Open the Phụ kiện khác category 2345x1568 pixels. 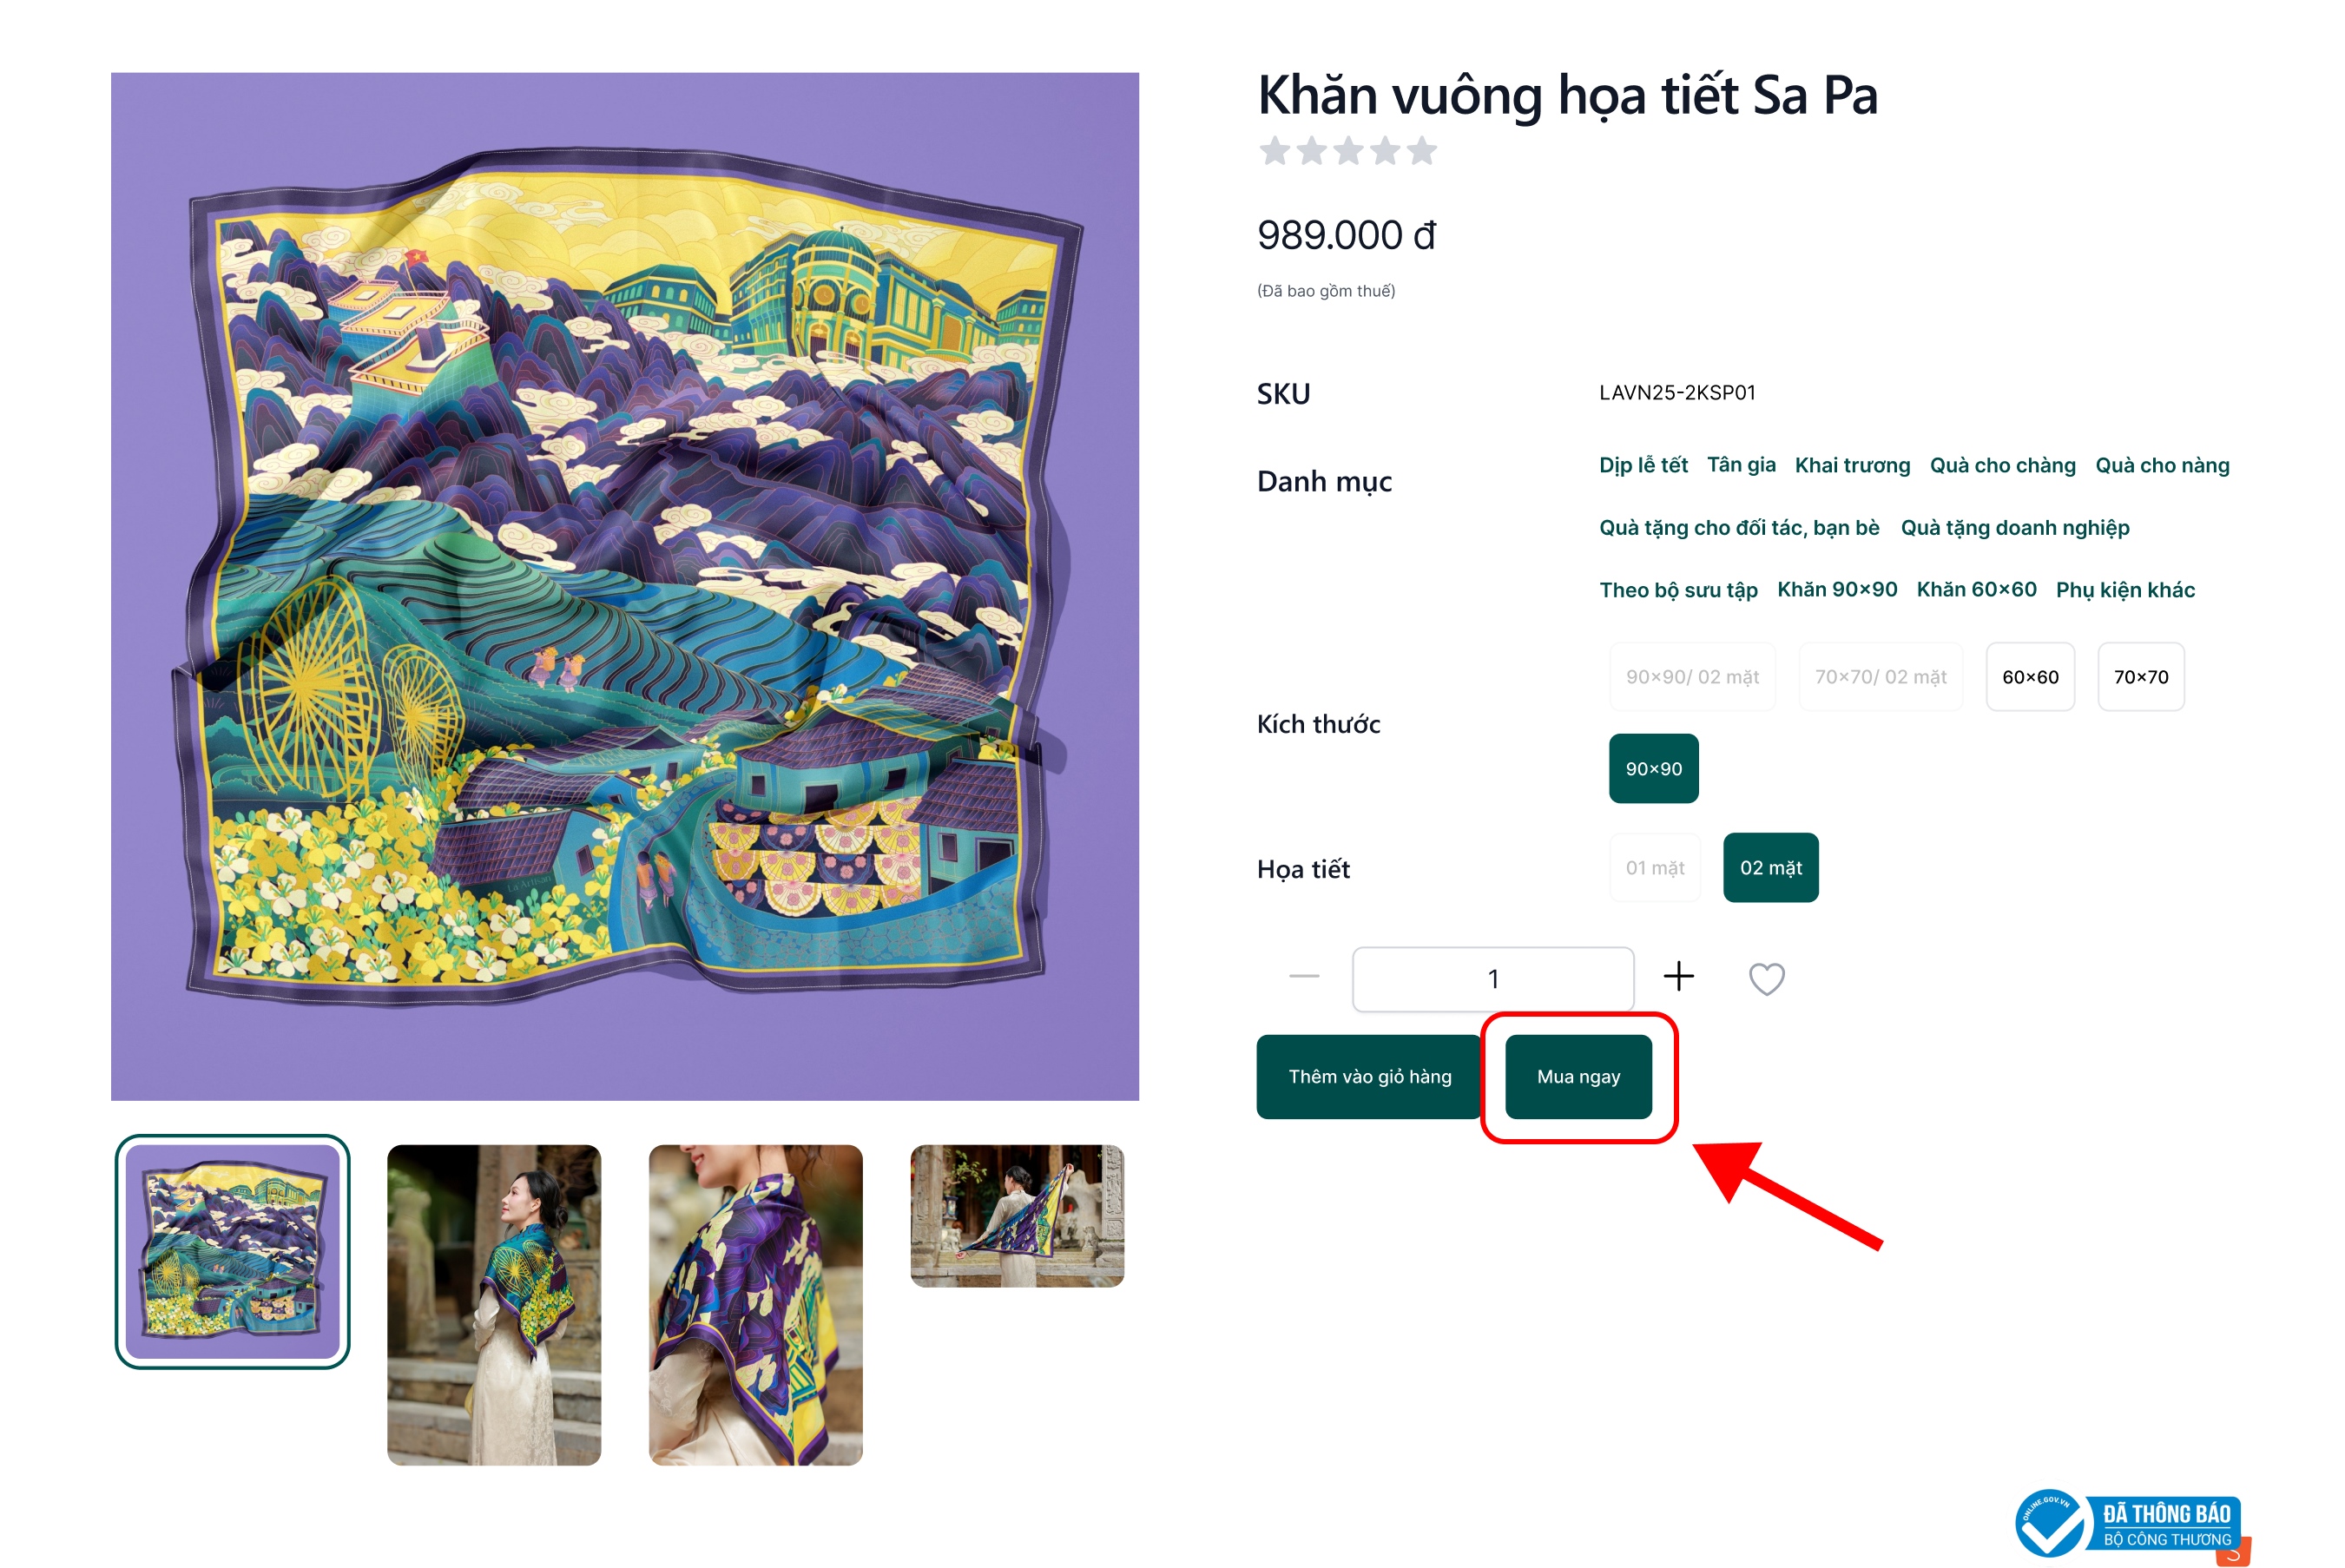tap(2124, 590)
